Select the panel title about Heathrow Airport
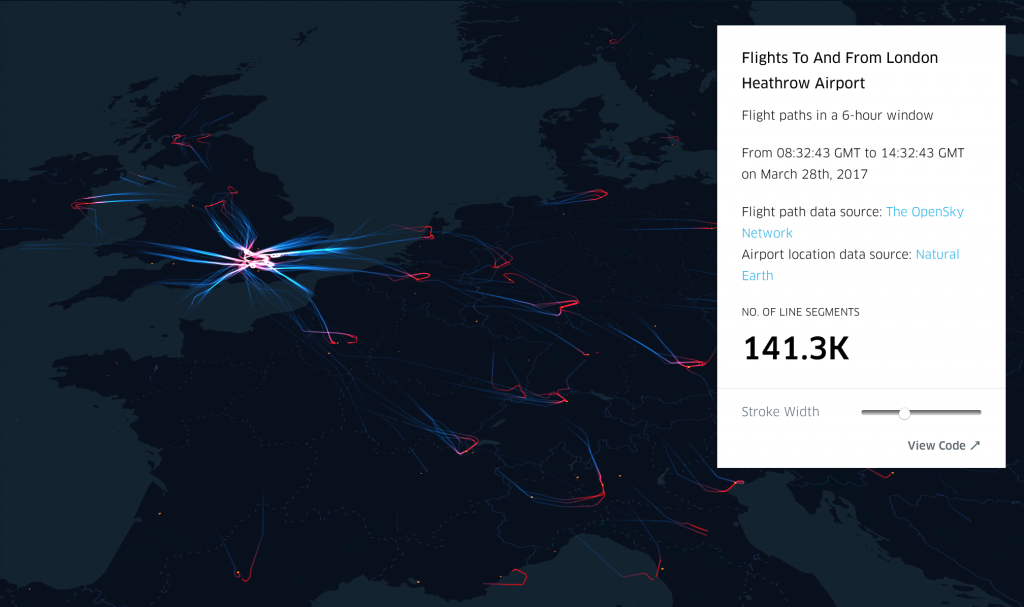Viewport: 1024px width, 607px height. (x=839, y=70)
